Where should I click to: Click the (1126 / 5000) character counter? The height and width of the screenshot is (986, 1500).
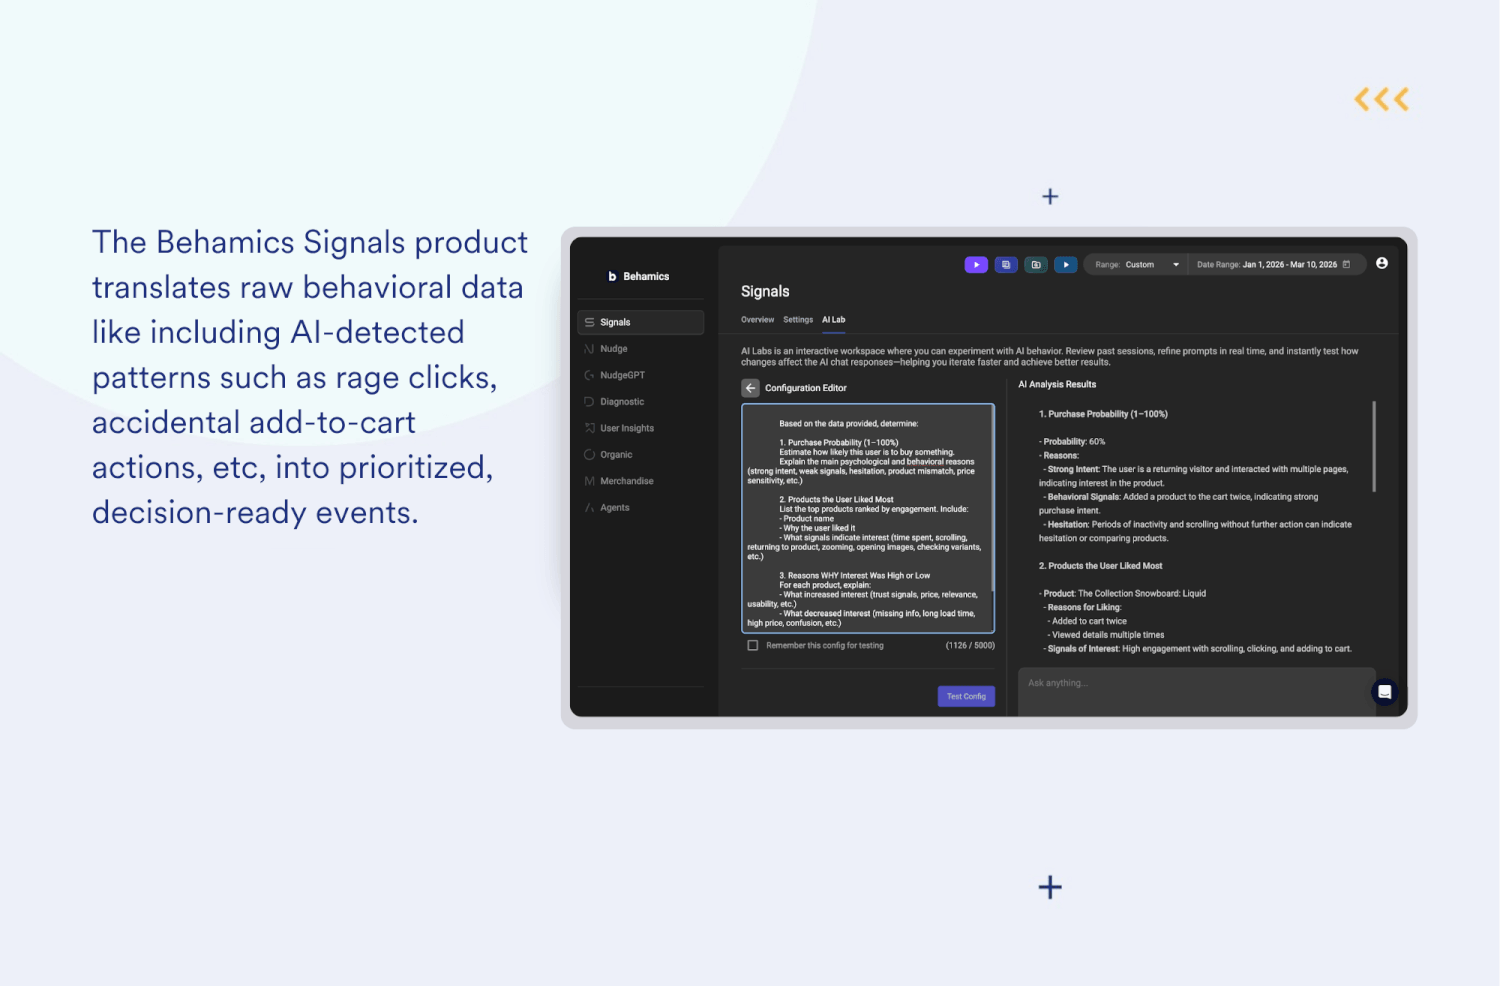[x=970, y=646]
